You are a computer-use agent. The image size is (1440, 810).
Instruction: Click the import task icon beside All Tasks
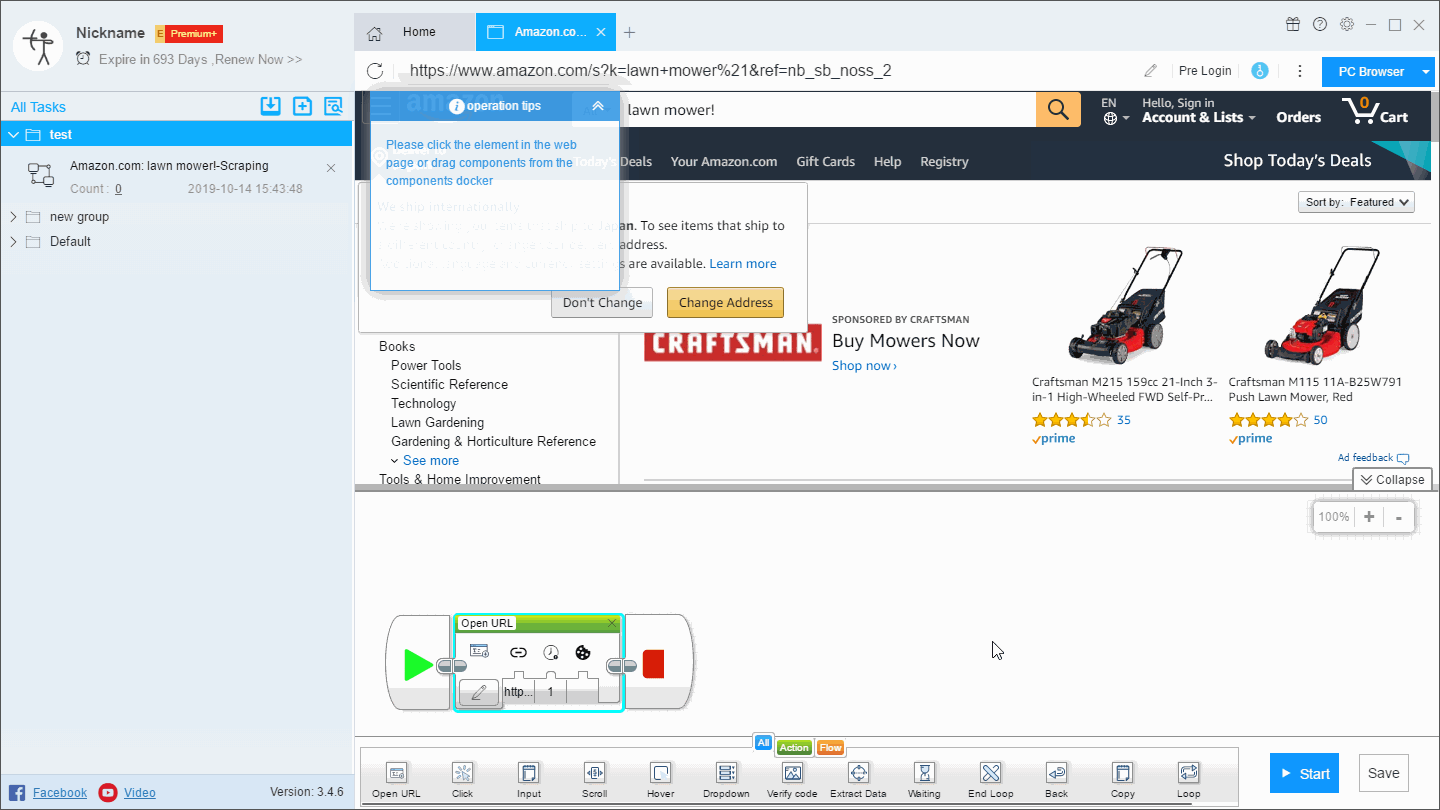pos(270,107)
